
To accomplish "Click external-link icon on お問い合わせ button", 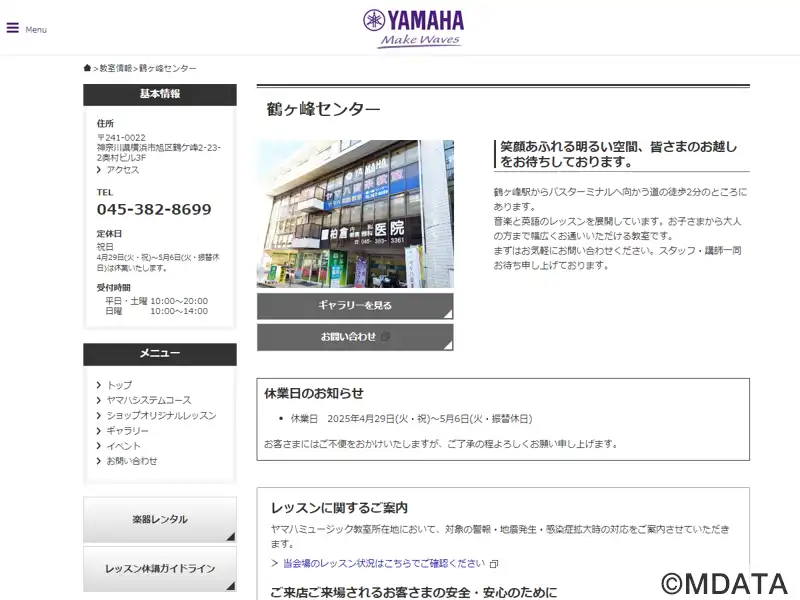I will (386, 337).
